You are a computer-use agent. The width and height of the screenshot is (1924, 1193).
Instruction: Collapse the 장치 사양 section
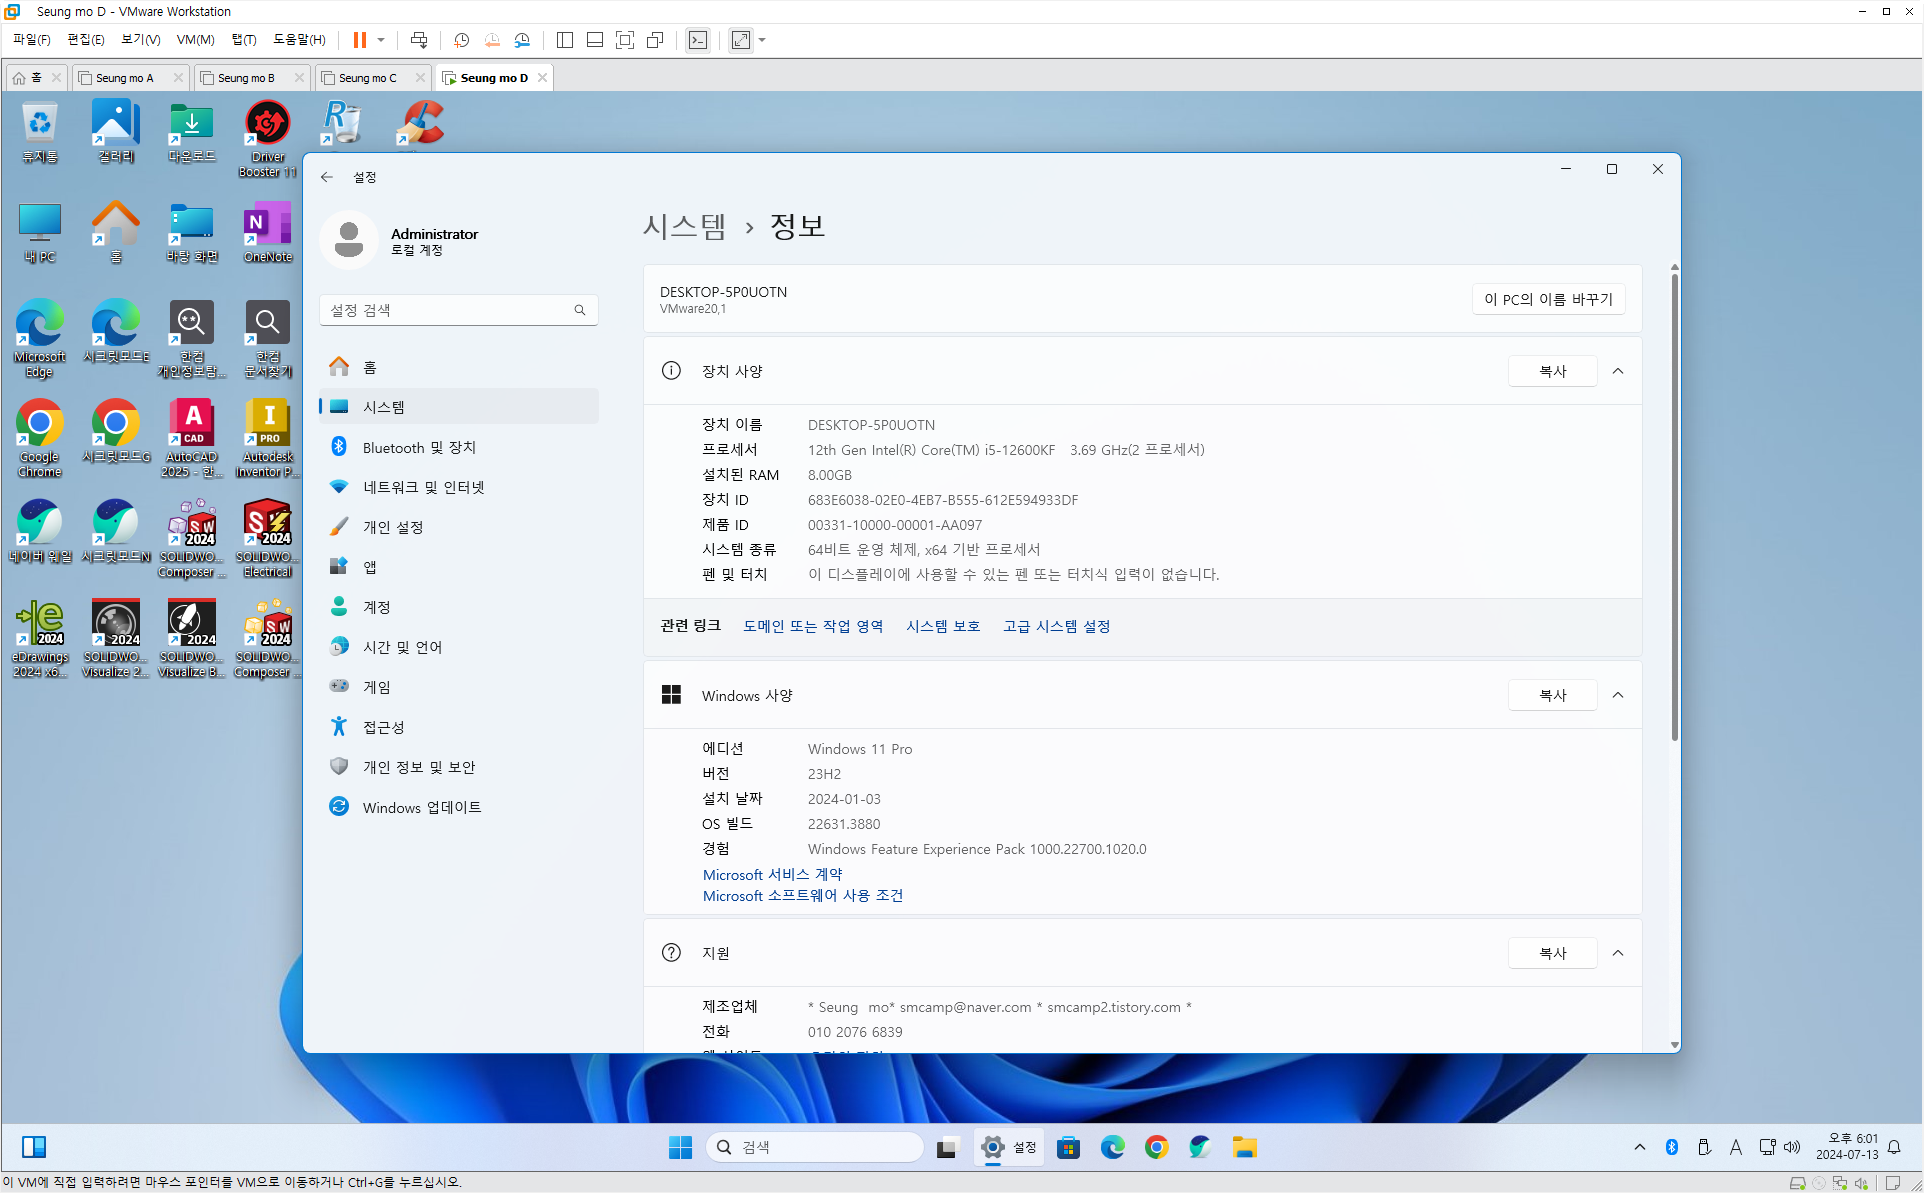point(1617,371)
